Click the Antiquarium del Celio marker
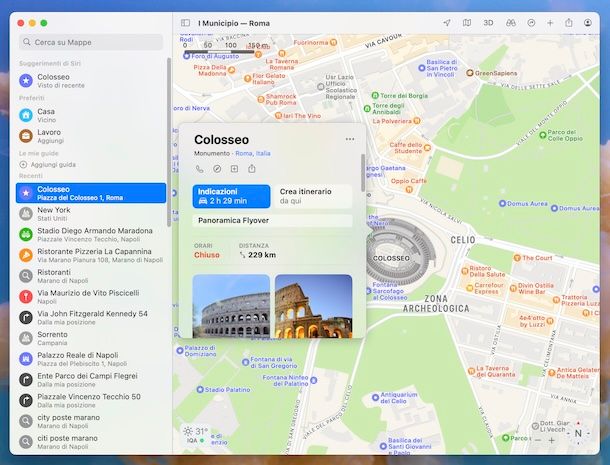 tap(375, 398)
